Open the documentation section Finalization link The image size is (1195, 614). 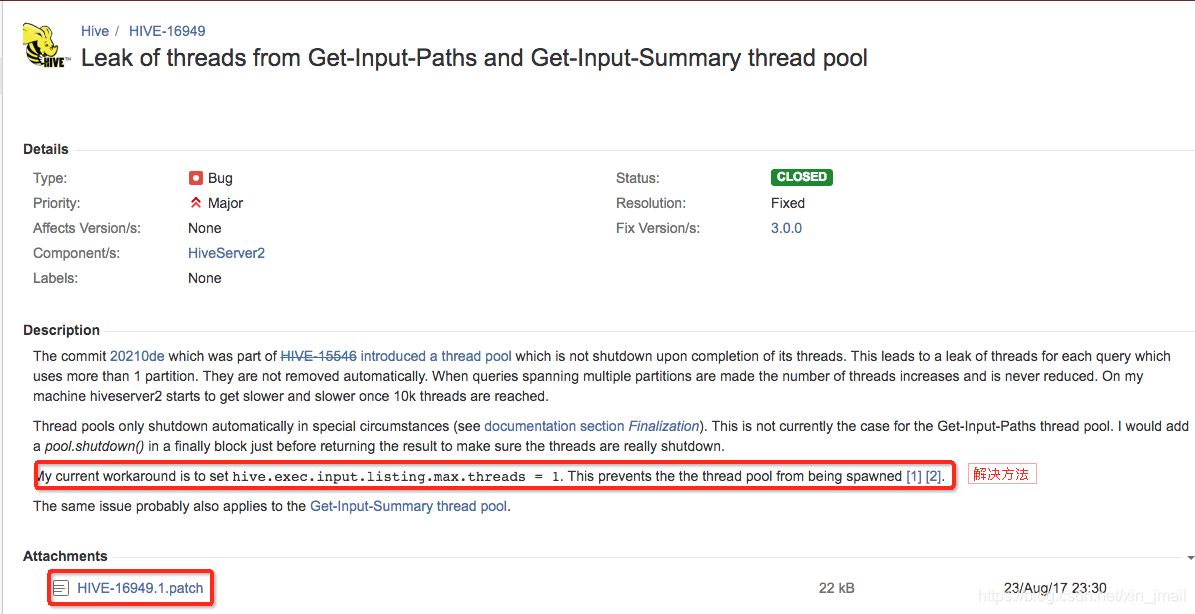[592, 426]
